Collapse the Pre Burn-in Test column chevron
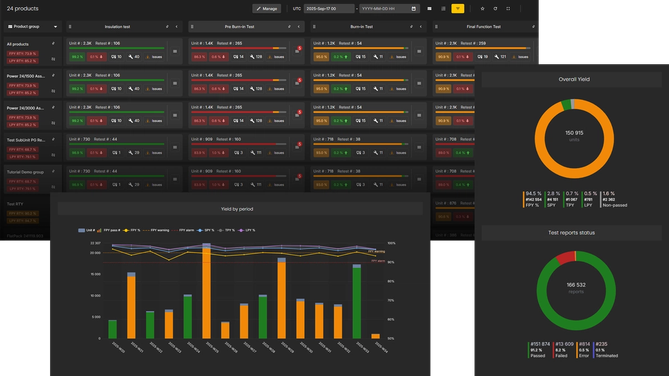Image resolution: width=669 pixels, height=376 pixels. point(299,26)
